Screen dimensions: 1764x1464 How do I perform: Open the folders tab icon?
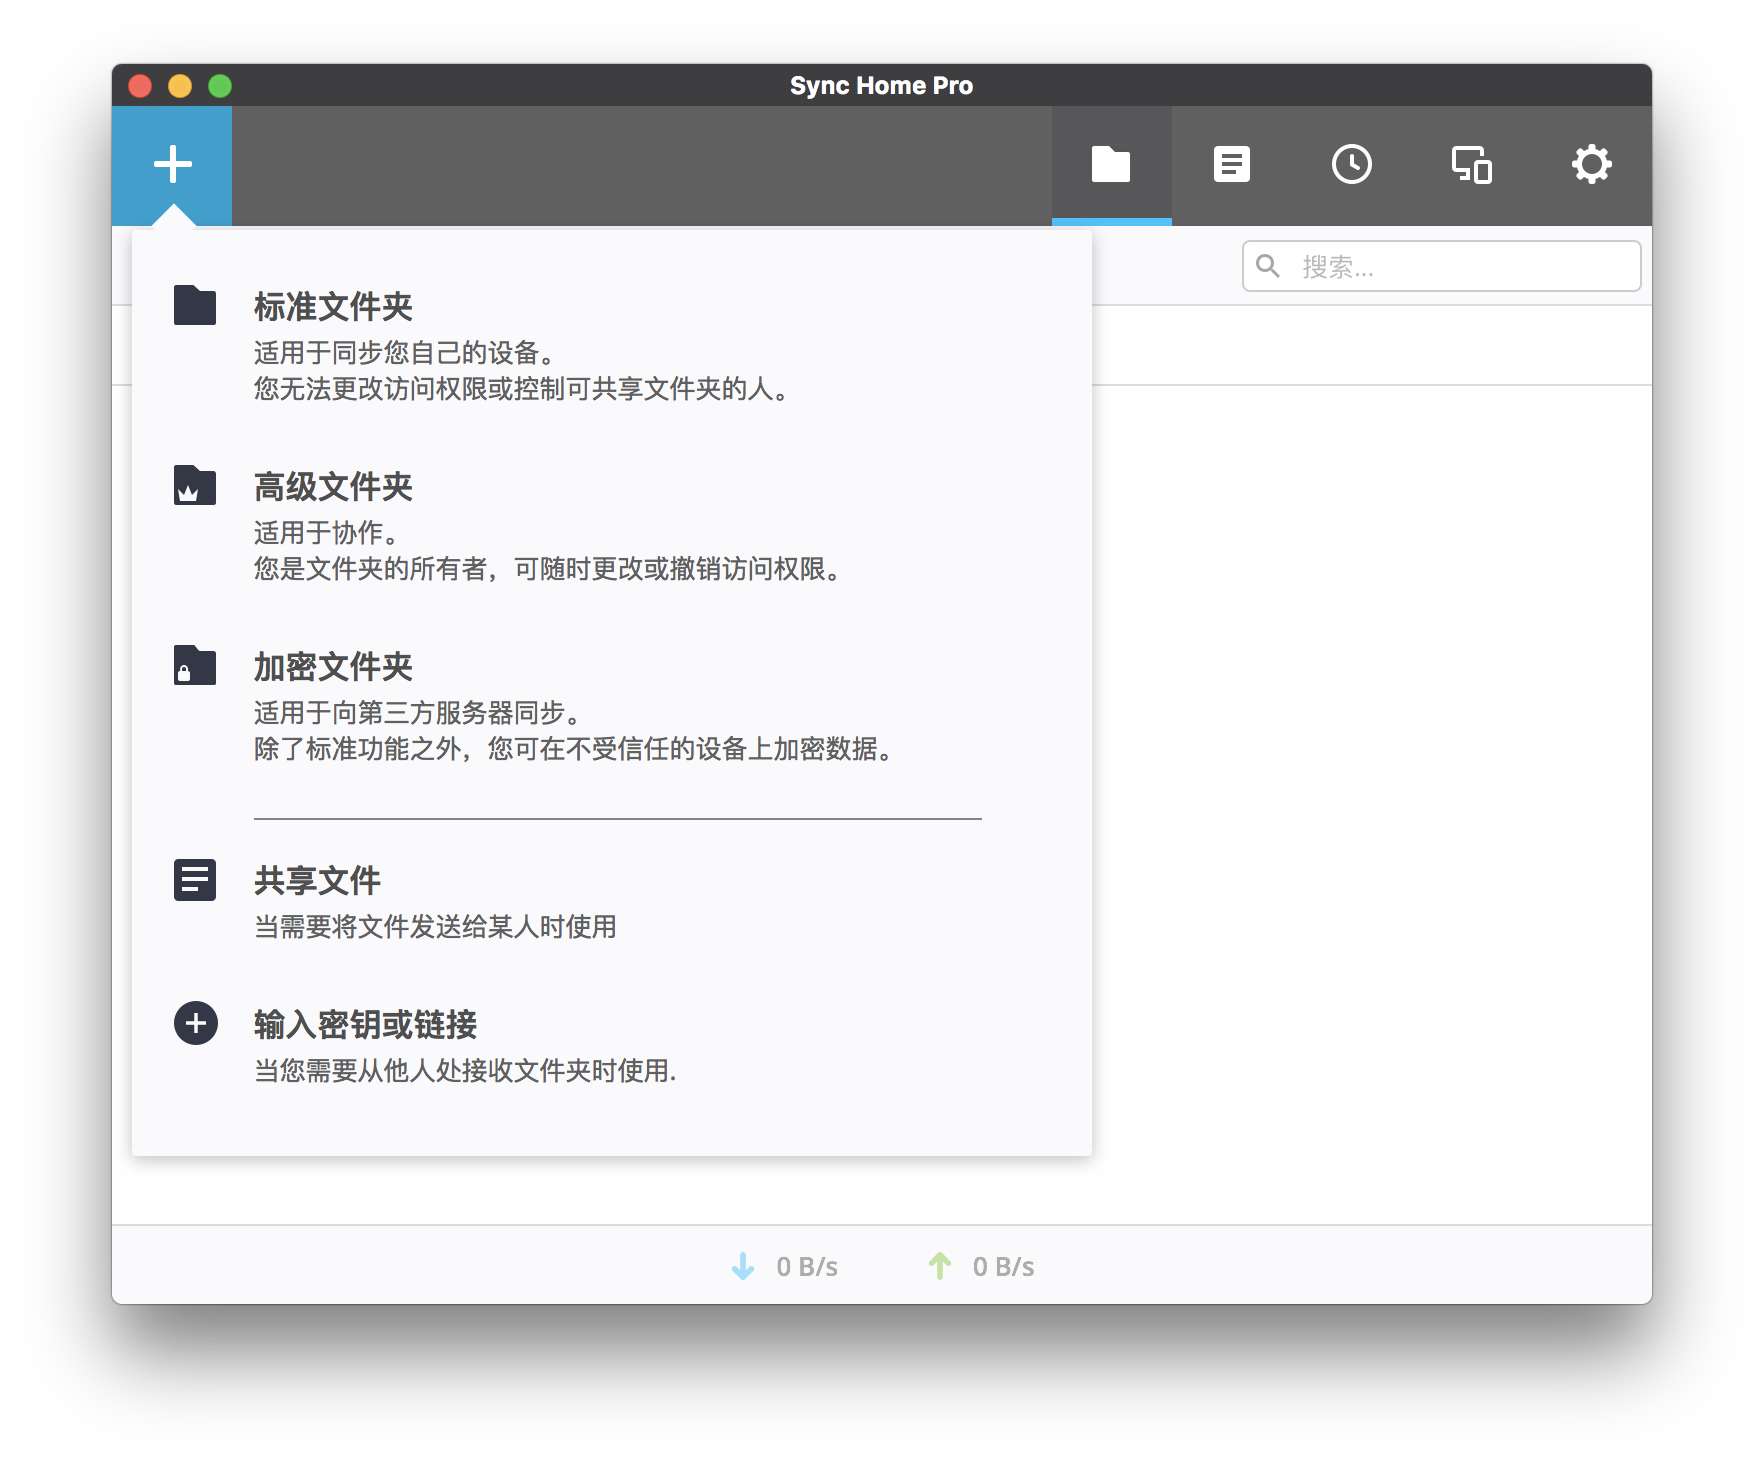click(1111, 165)
